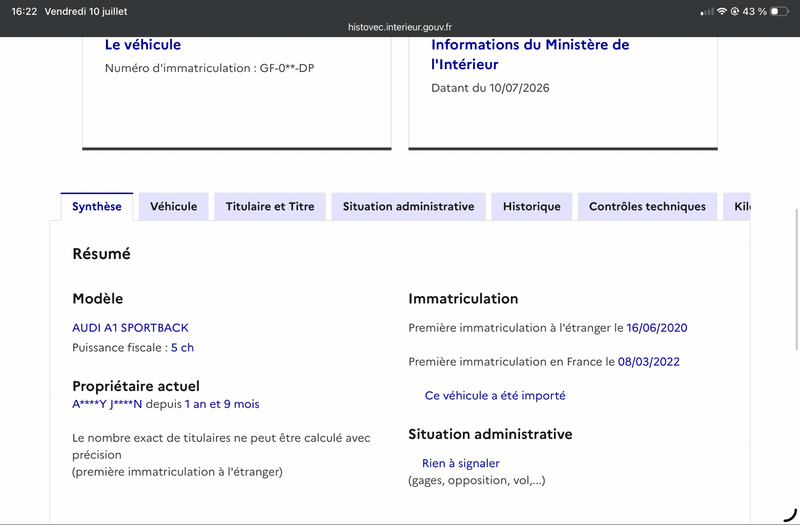Click Informations du Ministère de l'Intérieur heading
The height and width of the screenshot is (525, 800).
[530, 54]
